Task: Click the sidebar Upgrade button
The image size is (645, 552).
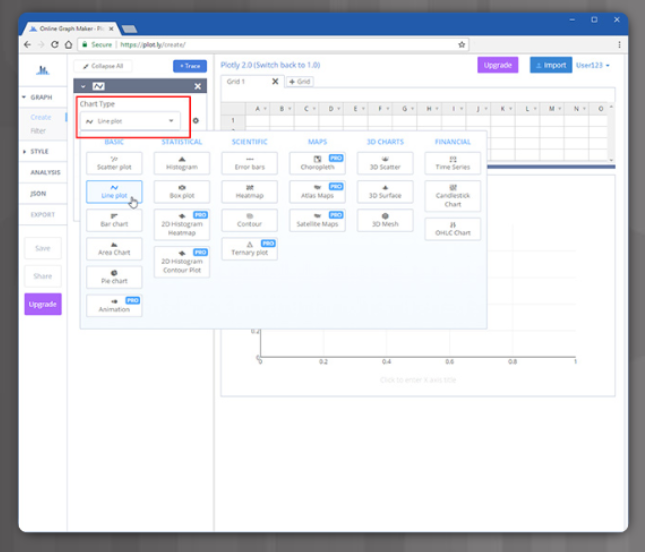Action: click(x=43, y=304)
